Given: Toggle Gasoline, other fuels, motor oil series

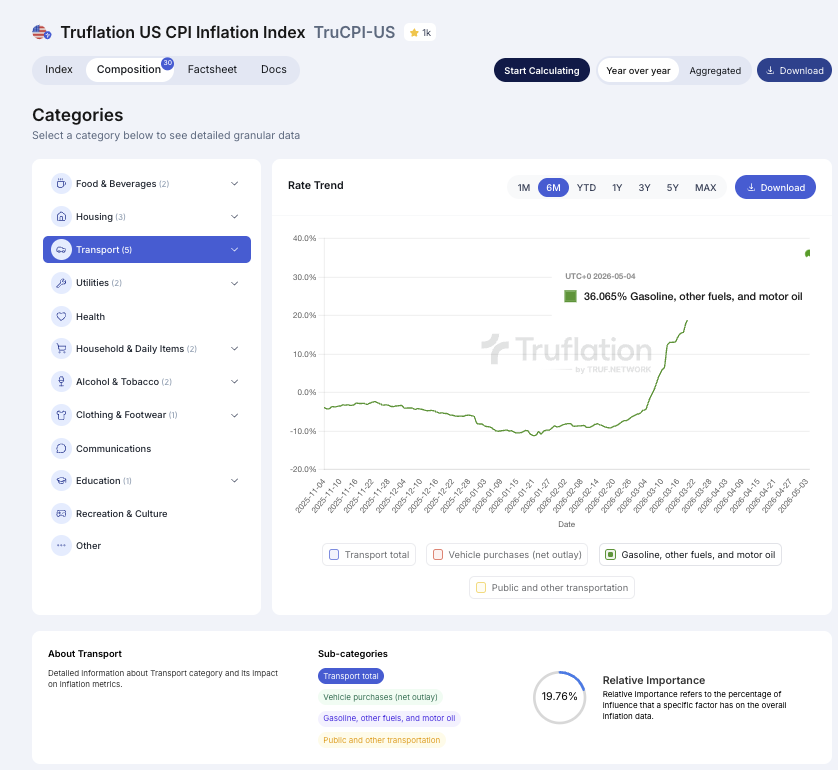Looking at the screenshot, I should 610,555.
